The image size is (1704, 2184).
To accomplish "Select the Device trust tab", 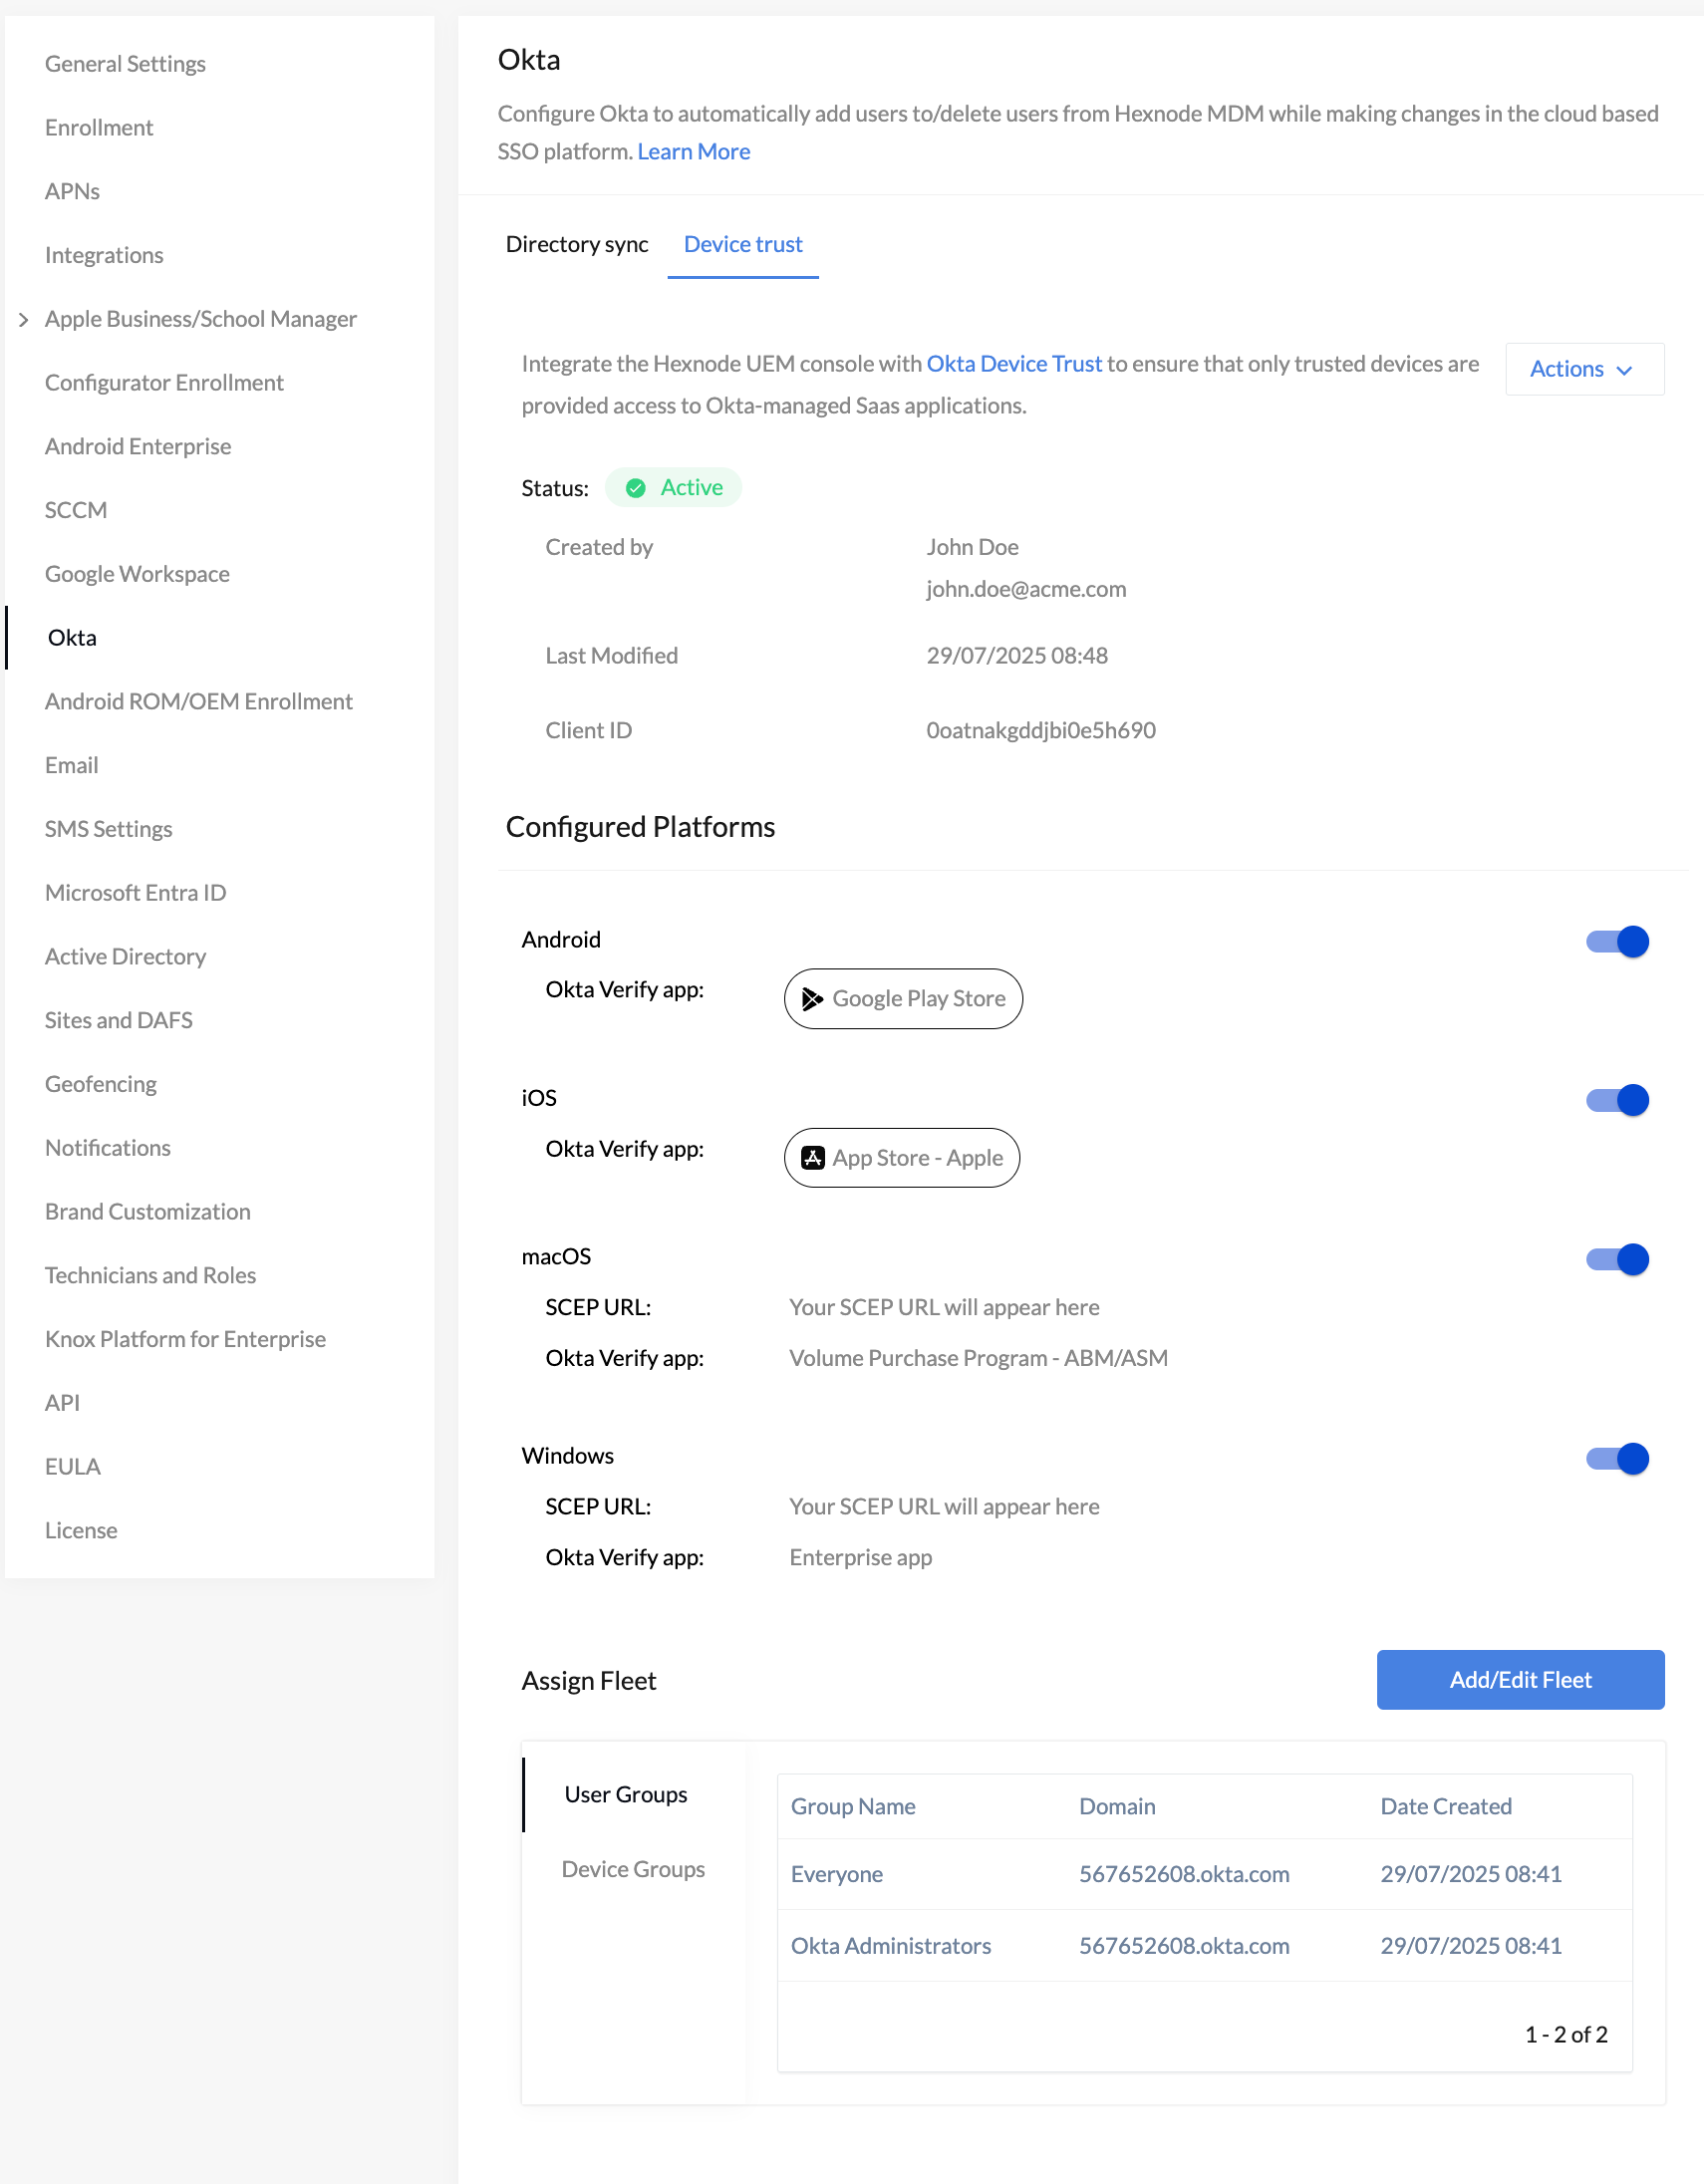I will (x=742, y=244).
